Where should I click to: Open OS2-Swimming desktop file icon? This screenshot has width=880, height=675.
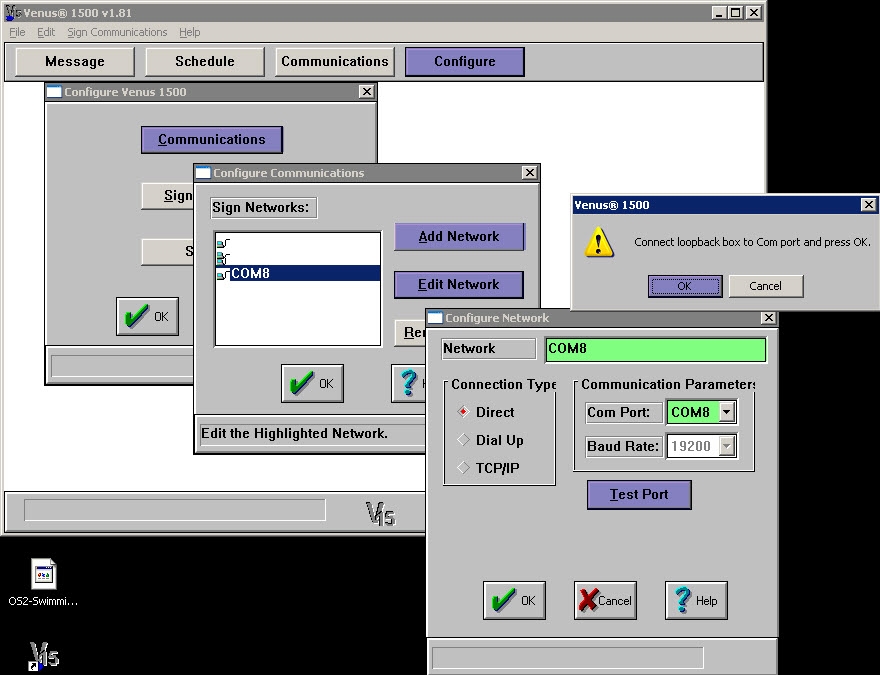[x=44, y=575]
